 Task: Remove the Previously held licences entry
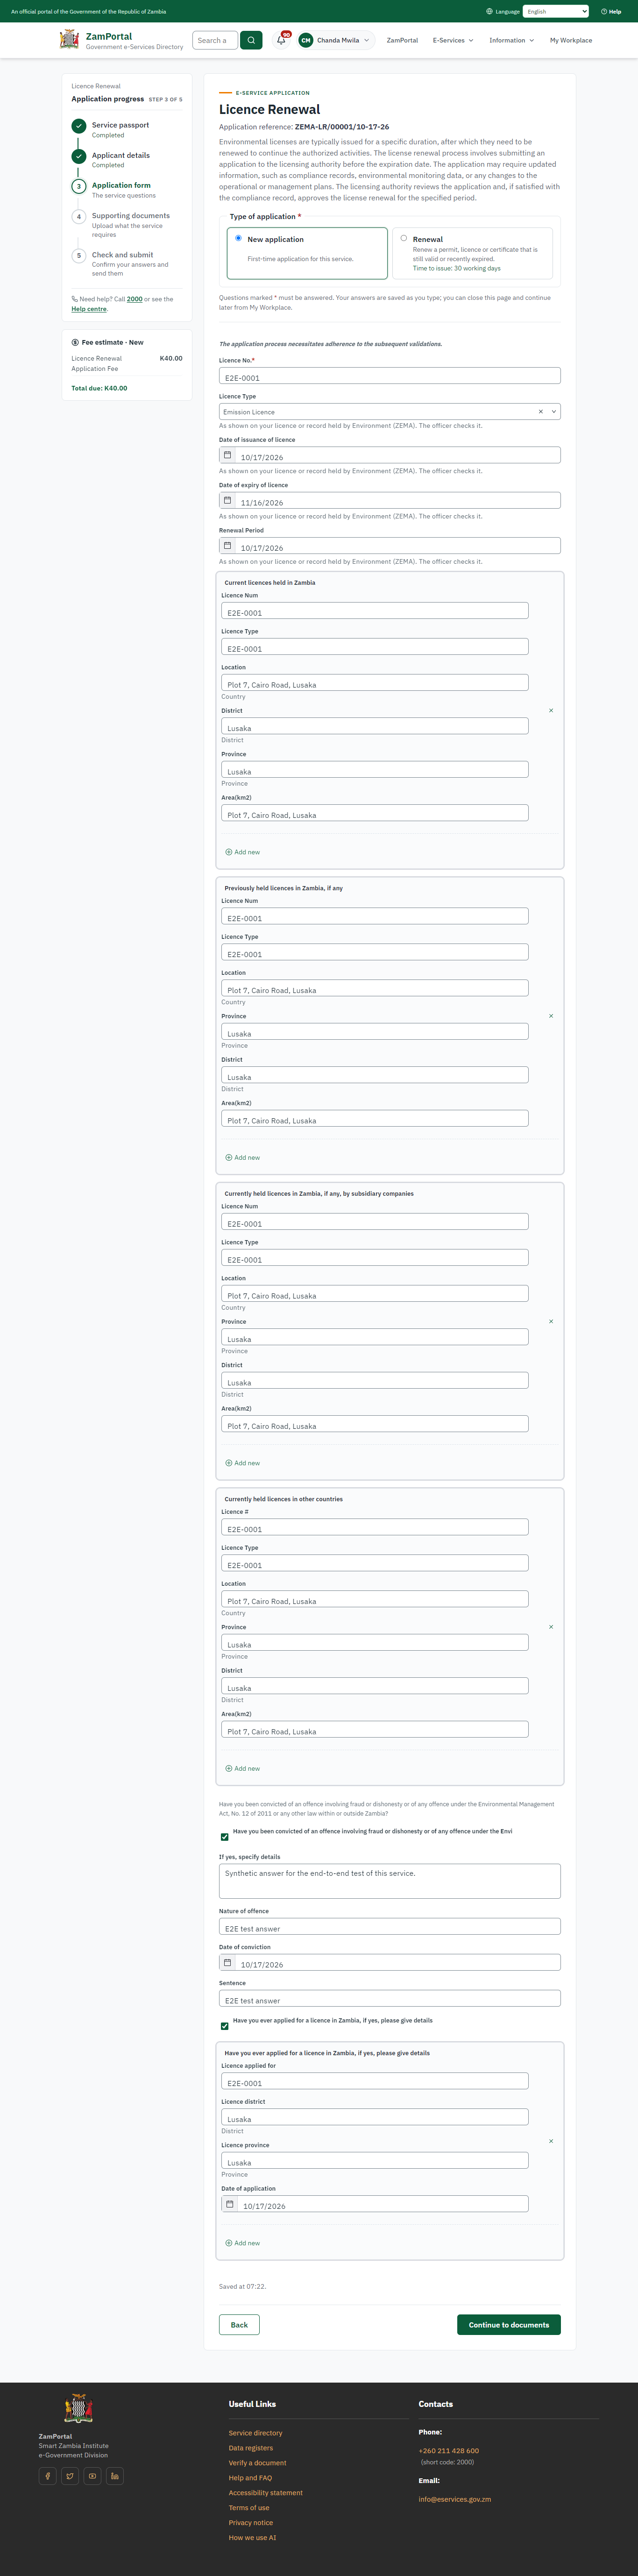coord(551,1016)
